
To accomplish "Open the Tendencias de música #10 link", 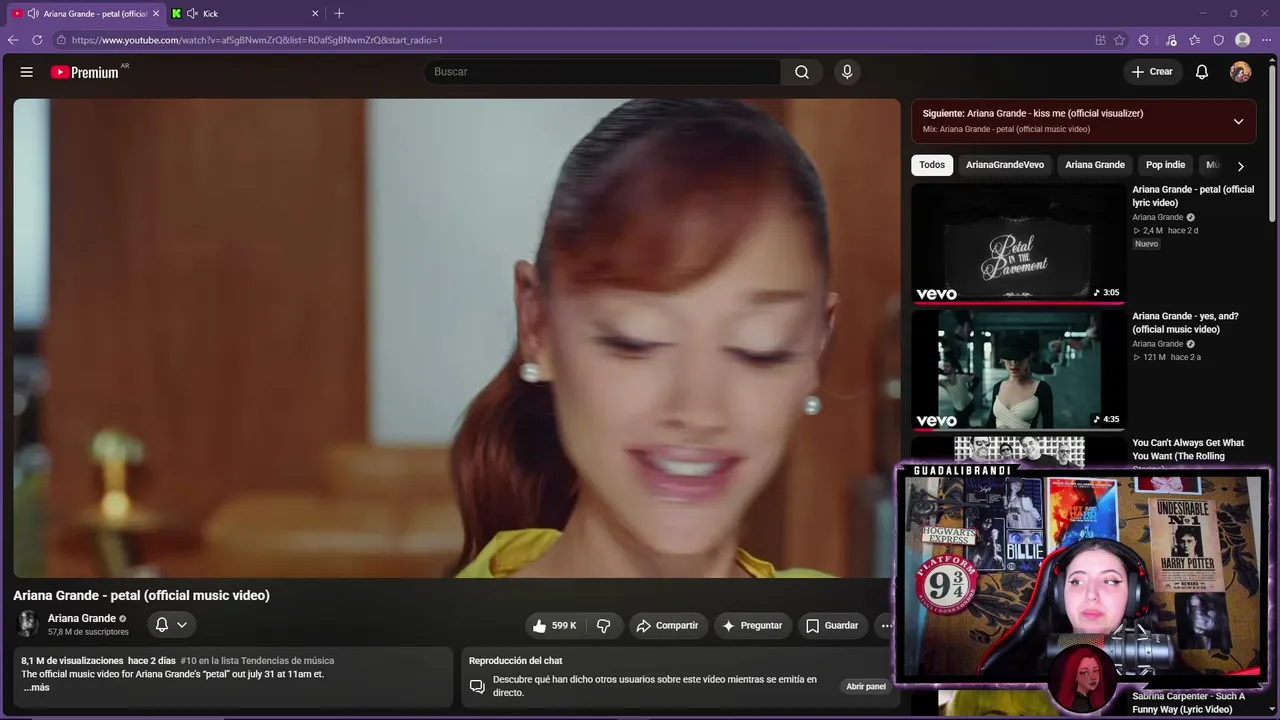I will pyautogui.click(x=257, y=661).
